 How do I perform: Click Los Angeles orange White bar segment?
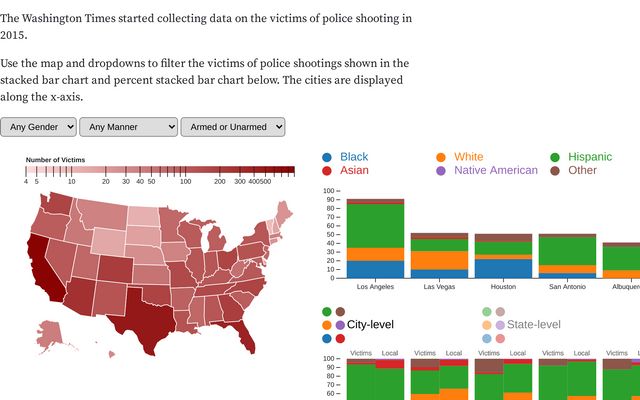point(375,254)
